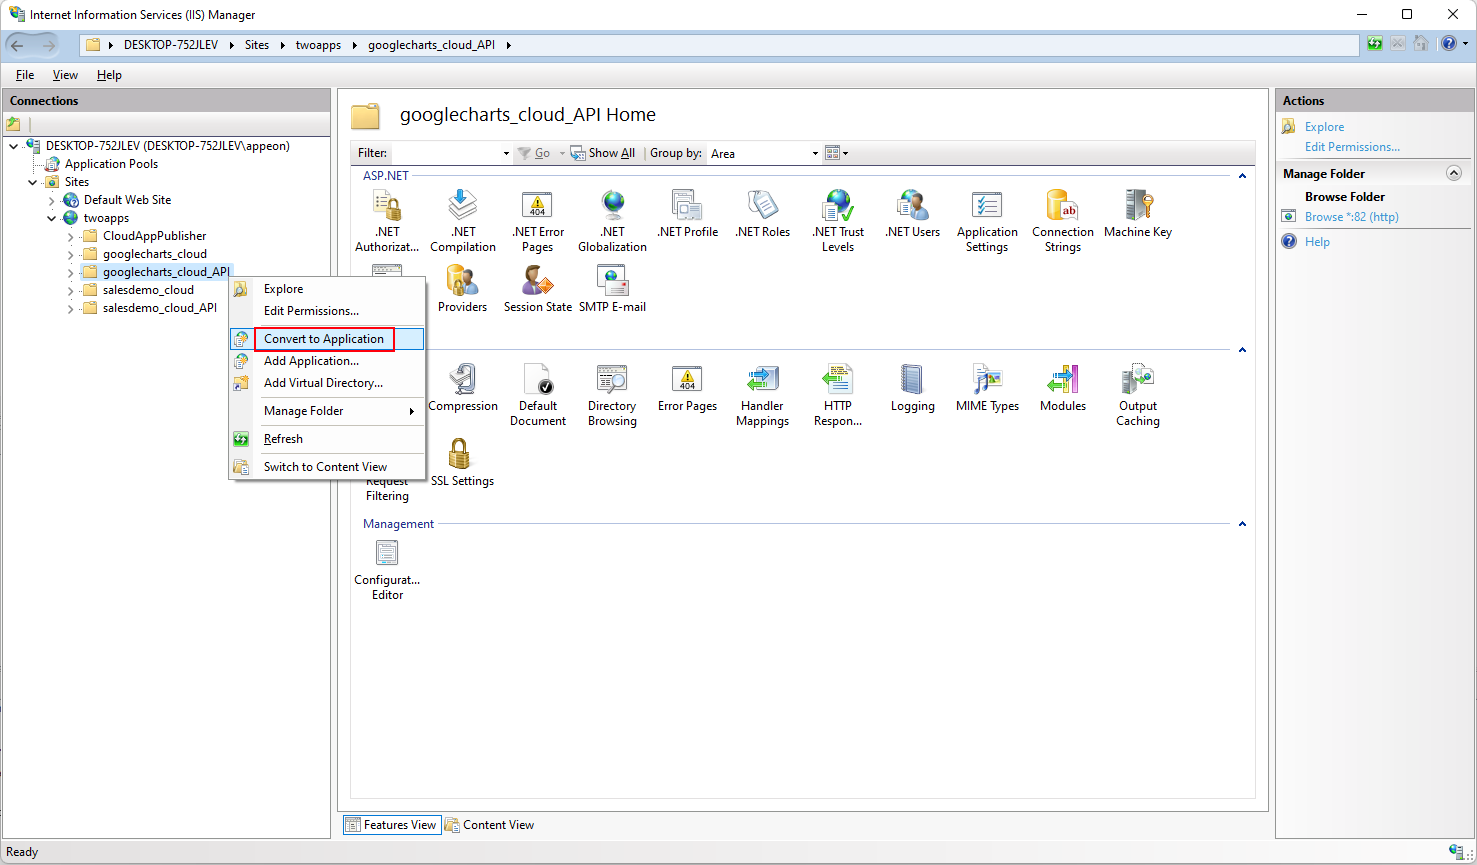Switch to the Content View tab
The image size is (1477, 865).
point(489,825)
